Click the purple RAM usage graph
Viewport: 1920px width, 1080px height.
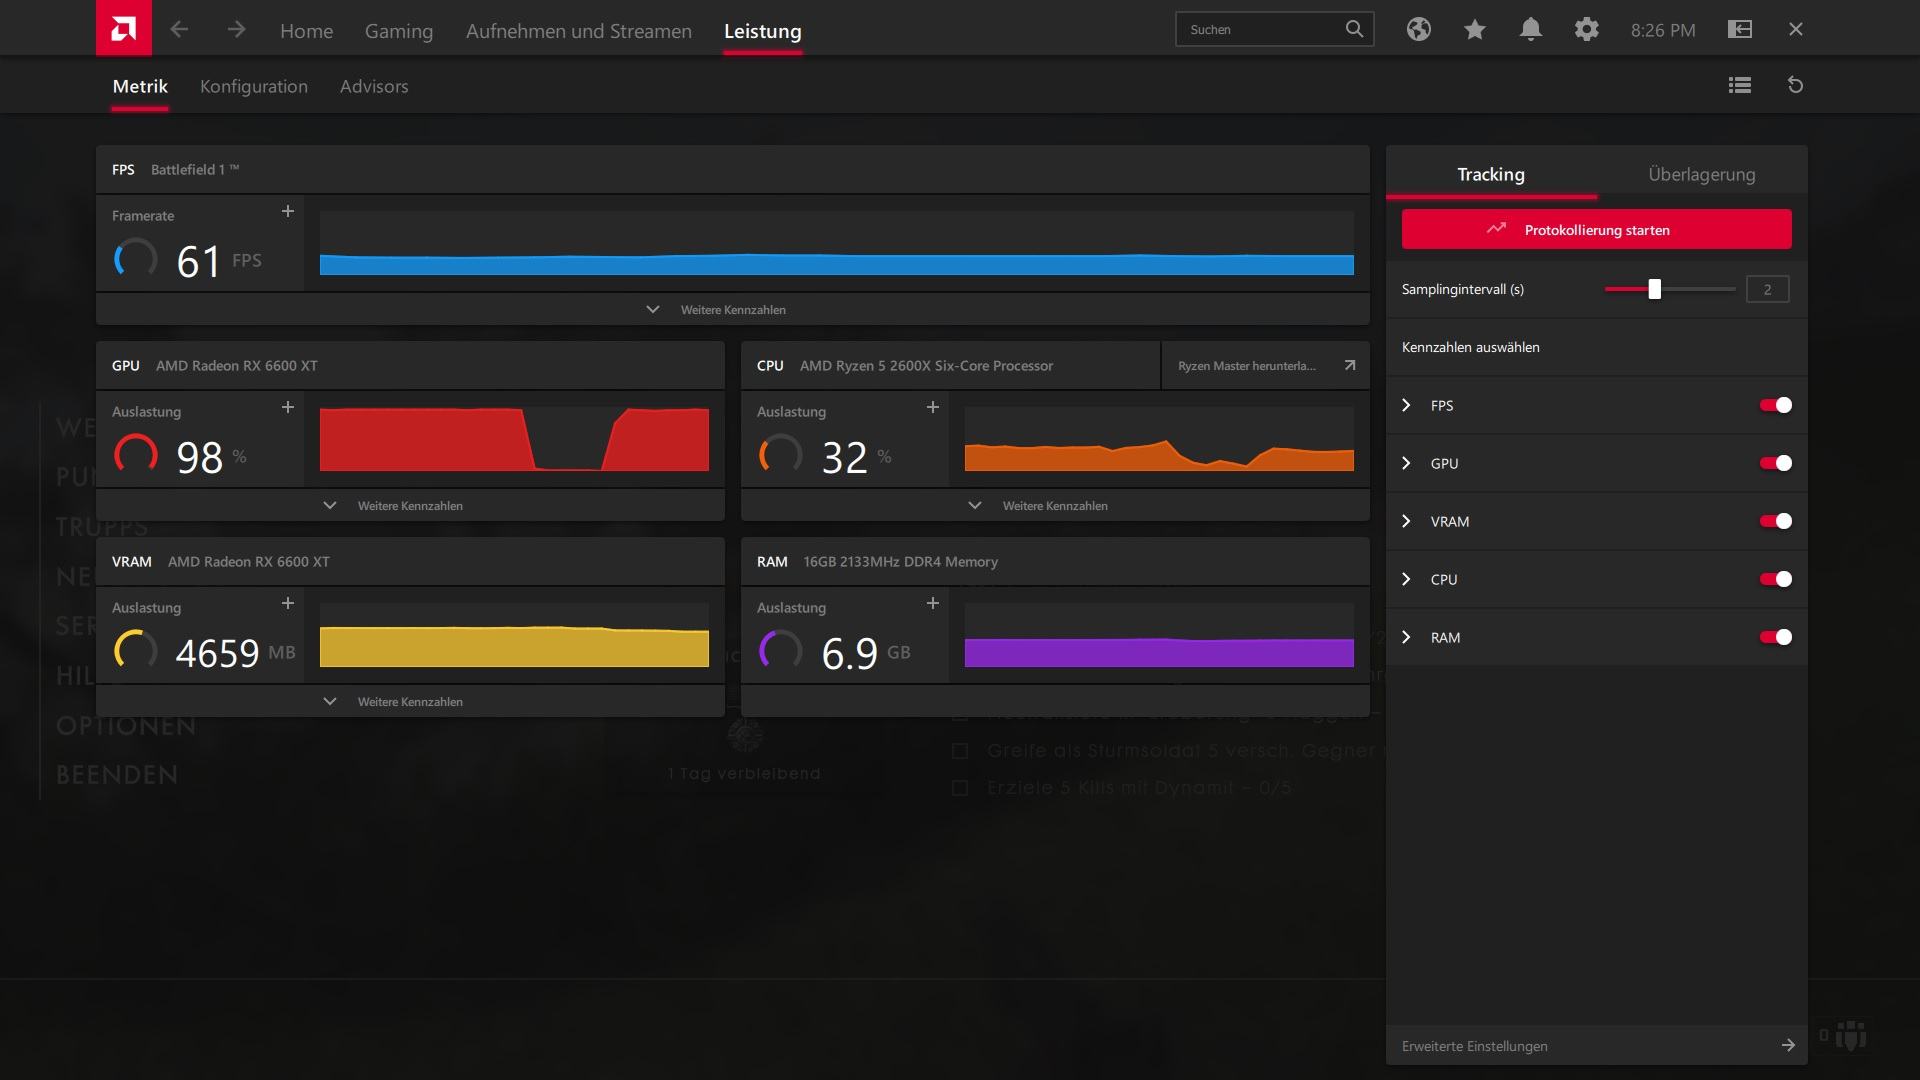click(1159, 635)
